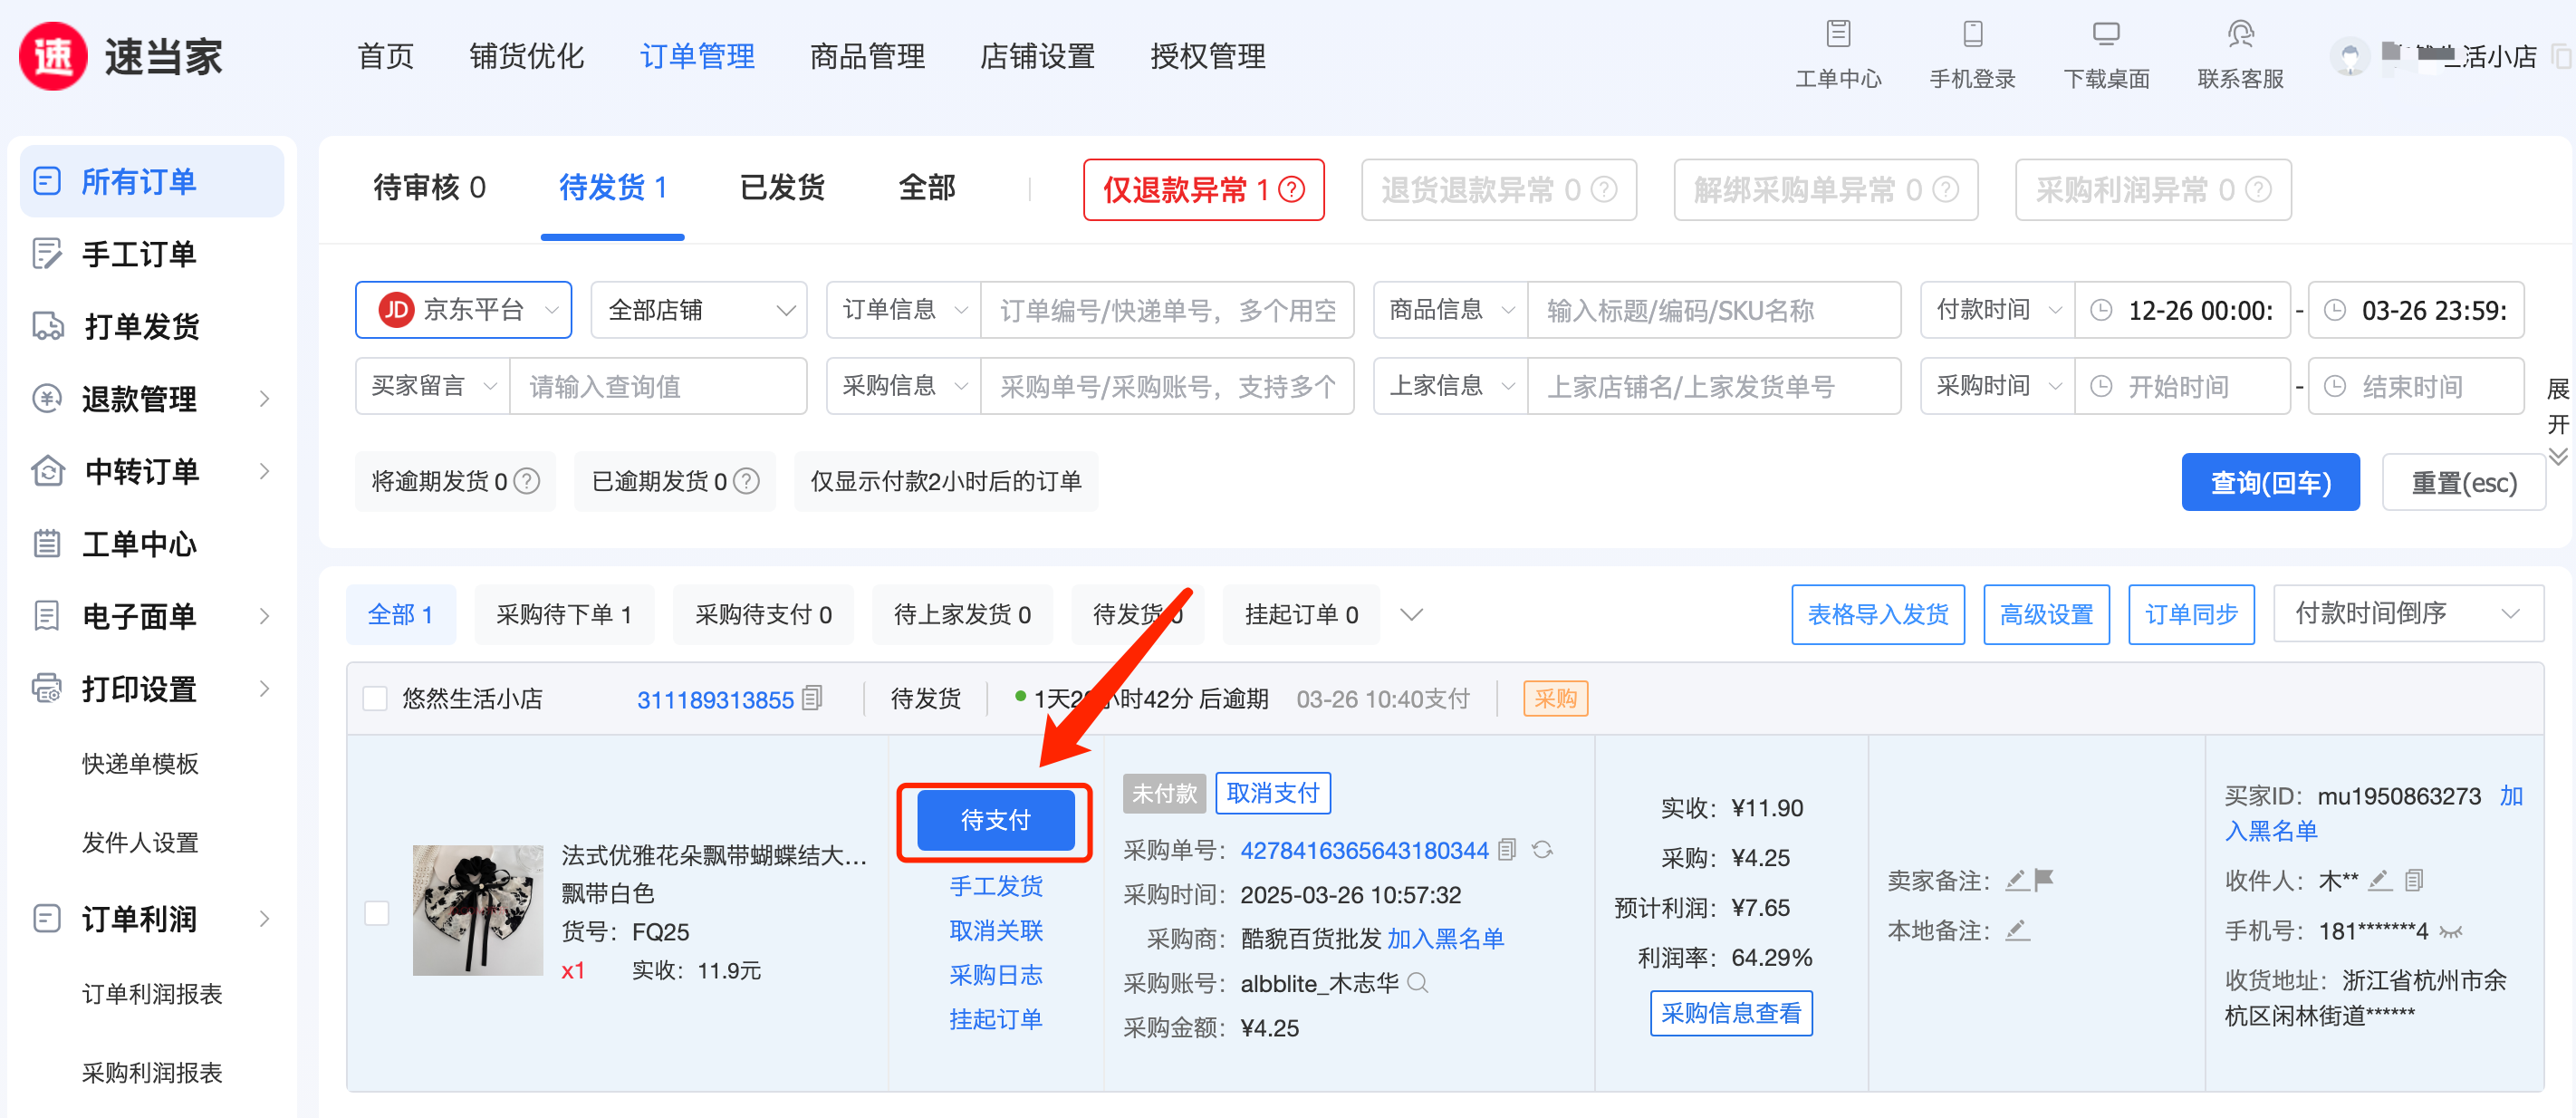Viewport: 2576px width, 1118px height.
Task: Reveal phone number with the eye icon
Action: pyautogui.click(x=2450, y=931)
